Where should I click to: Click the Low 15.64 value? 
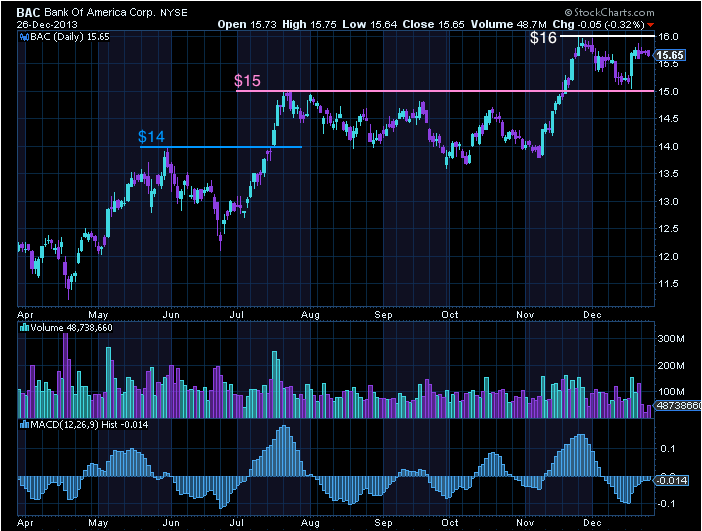point(370,25)
